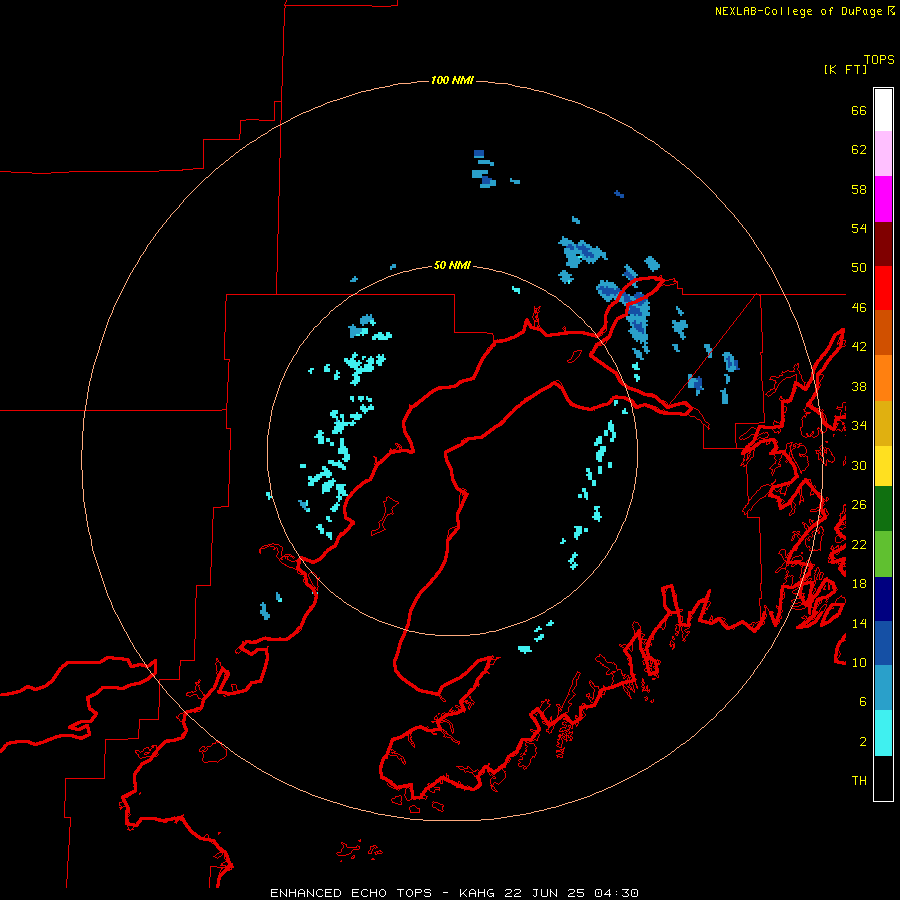900x900 pixels.
Task: Click the KAHG station identifier in caption
Action: pos(478,893)
